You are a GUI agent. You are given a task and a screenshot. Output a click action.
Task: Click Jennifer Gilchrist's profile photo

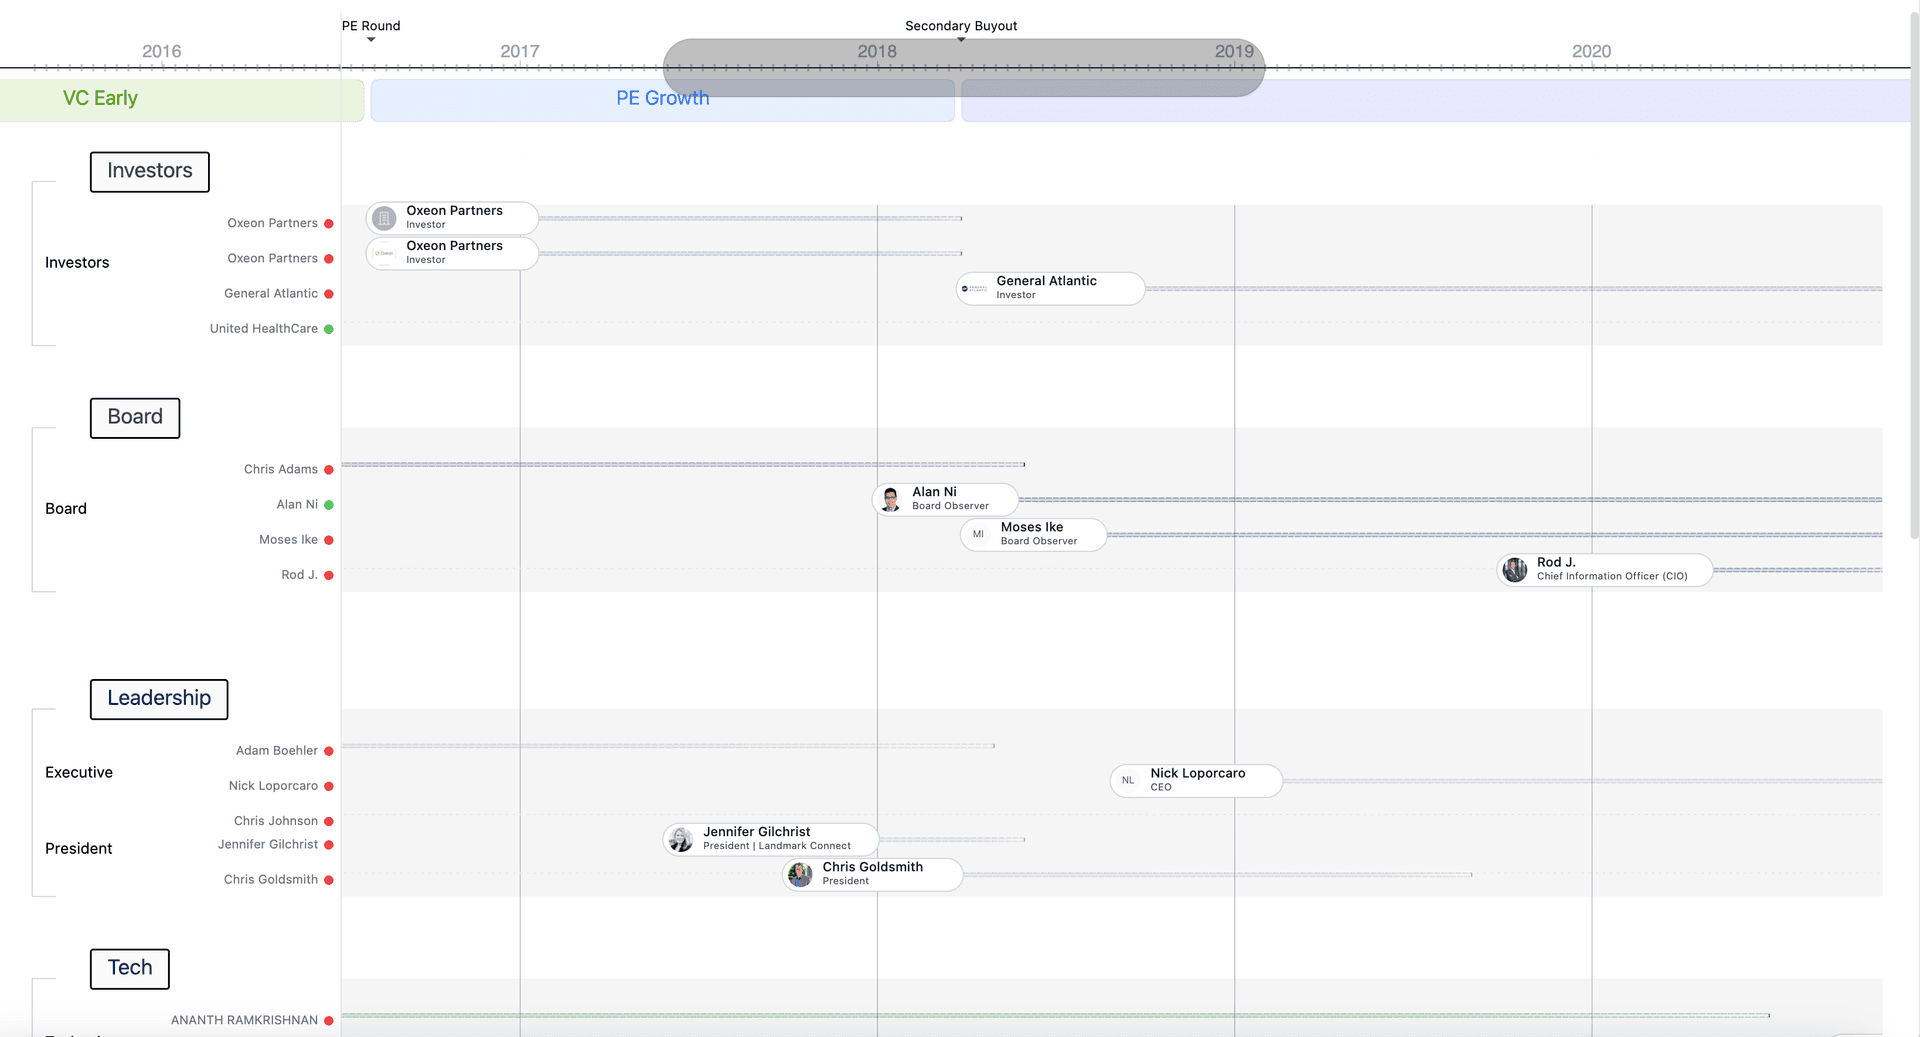[681, 839]
